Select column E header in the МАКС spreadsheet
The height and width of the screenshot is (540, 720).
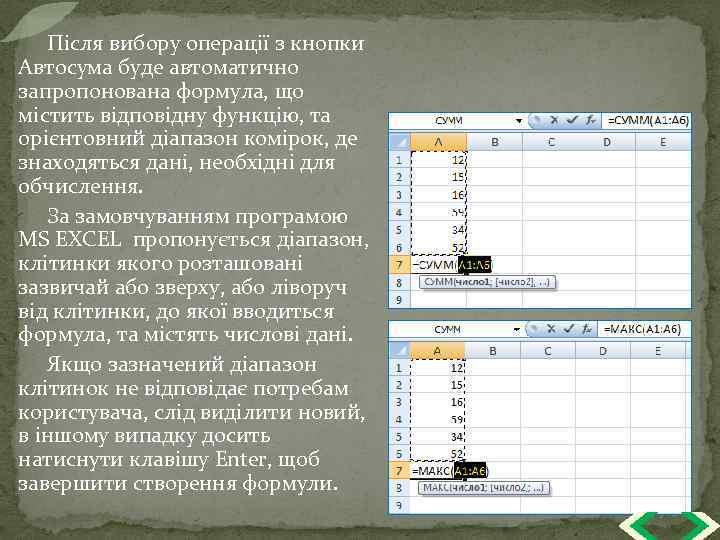click(x=658, y=351)
